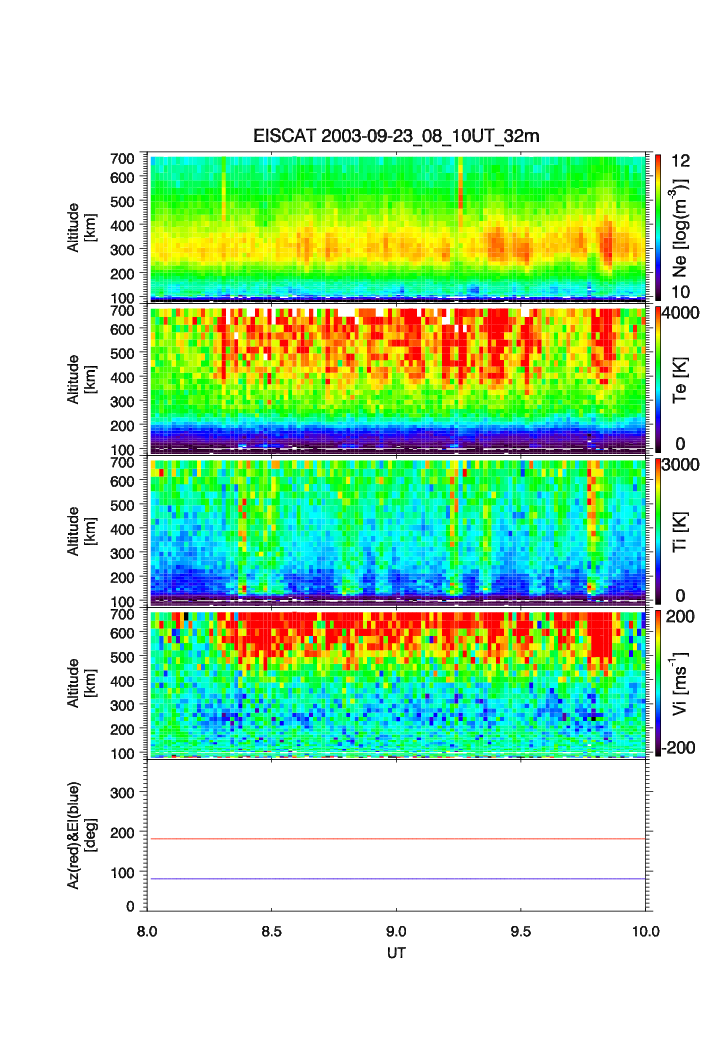Click the 8.0 tick label on the time axis

147,931
